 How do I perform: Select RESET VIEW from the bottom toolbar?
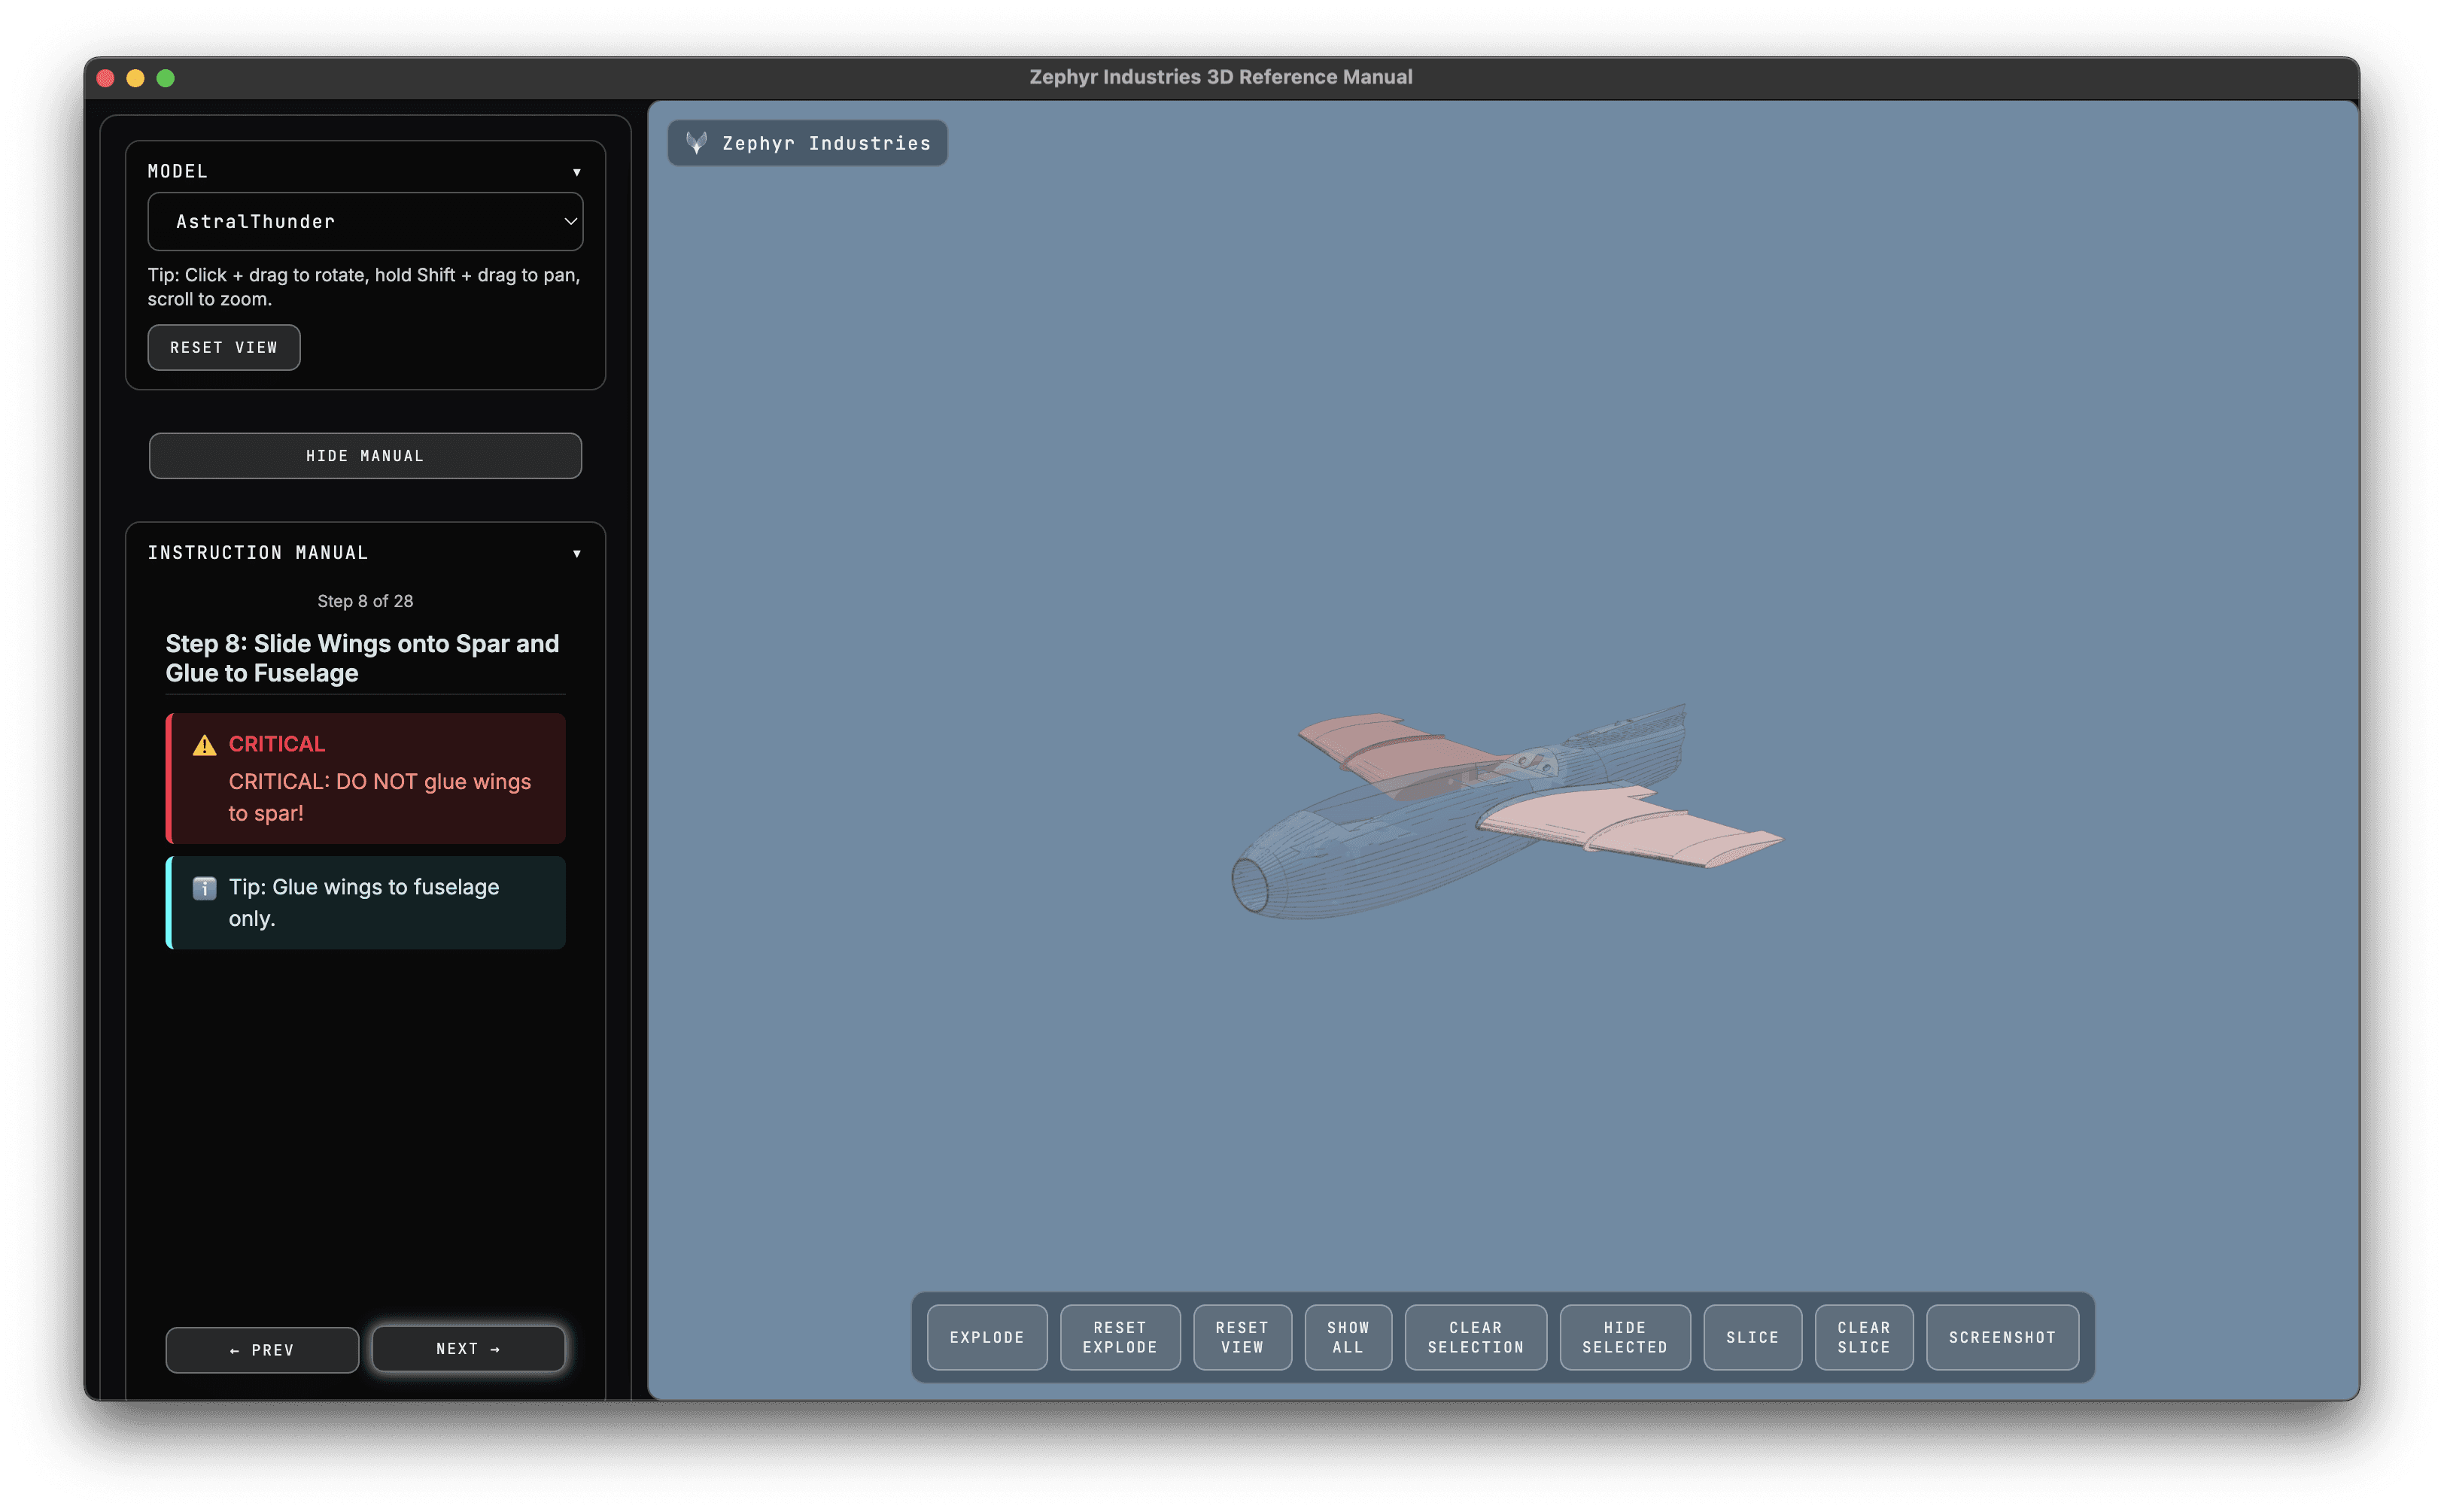(x=1242, y=1337)
